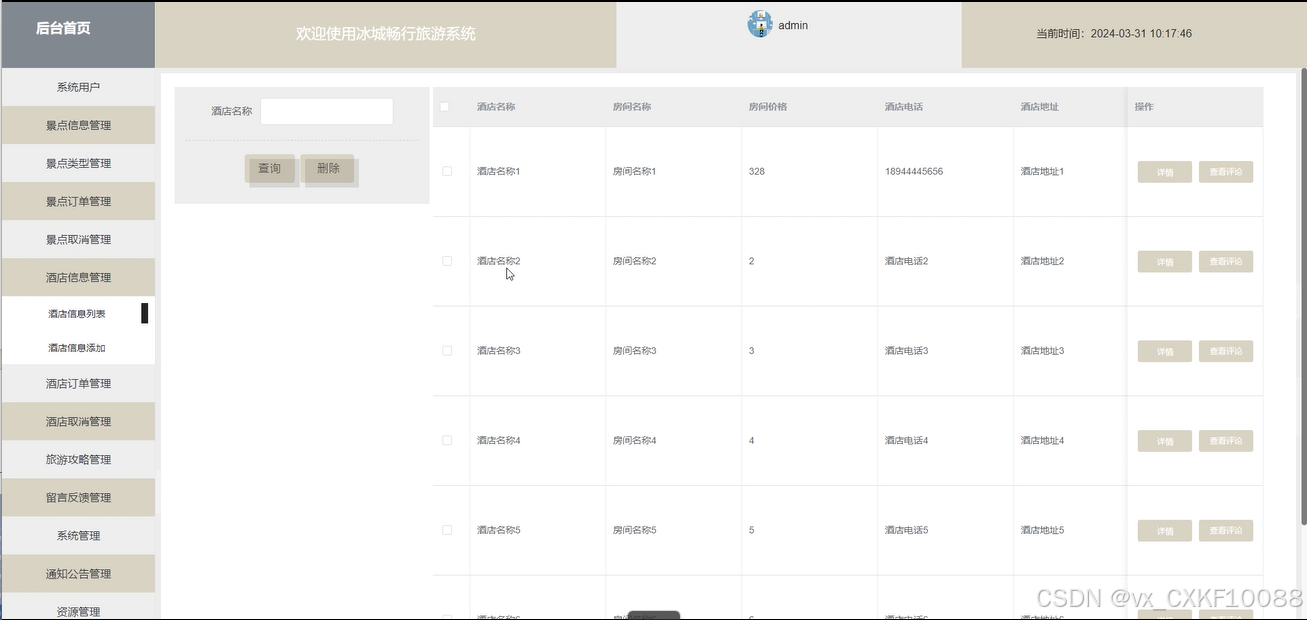Click price cell 328
1307x620 pixels.
[x=757, y=172]
